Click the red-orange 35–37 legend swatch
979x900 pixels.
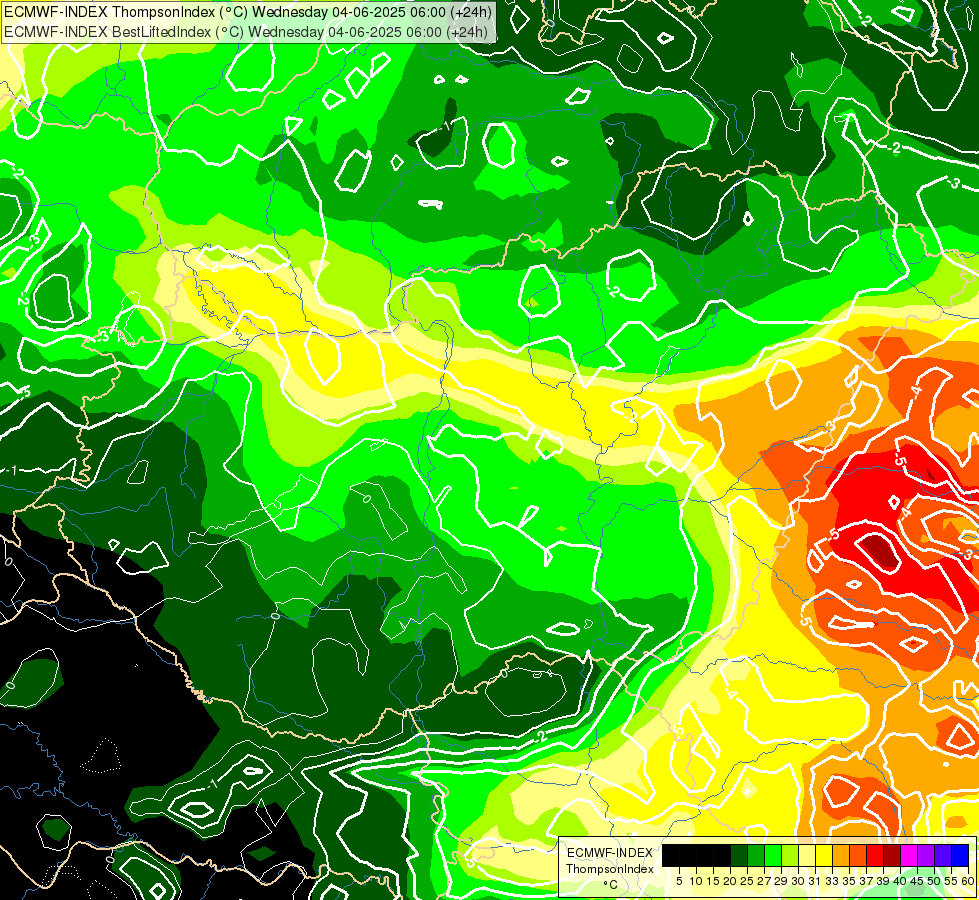(x=858, y=856)
